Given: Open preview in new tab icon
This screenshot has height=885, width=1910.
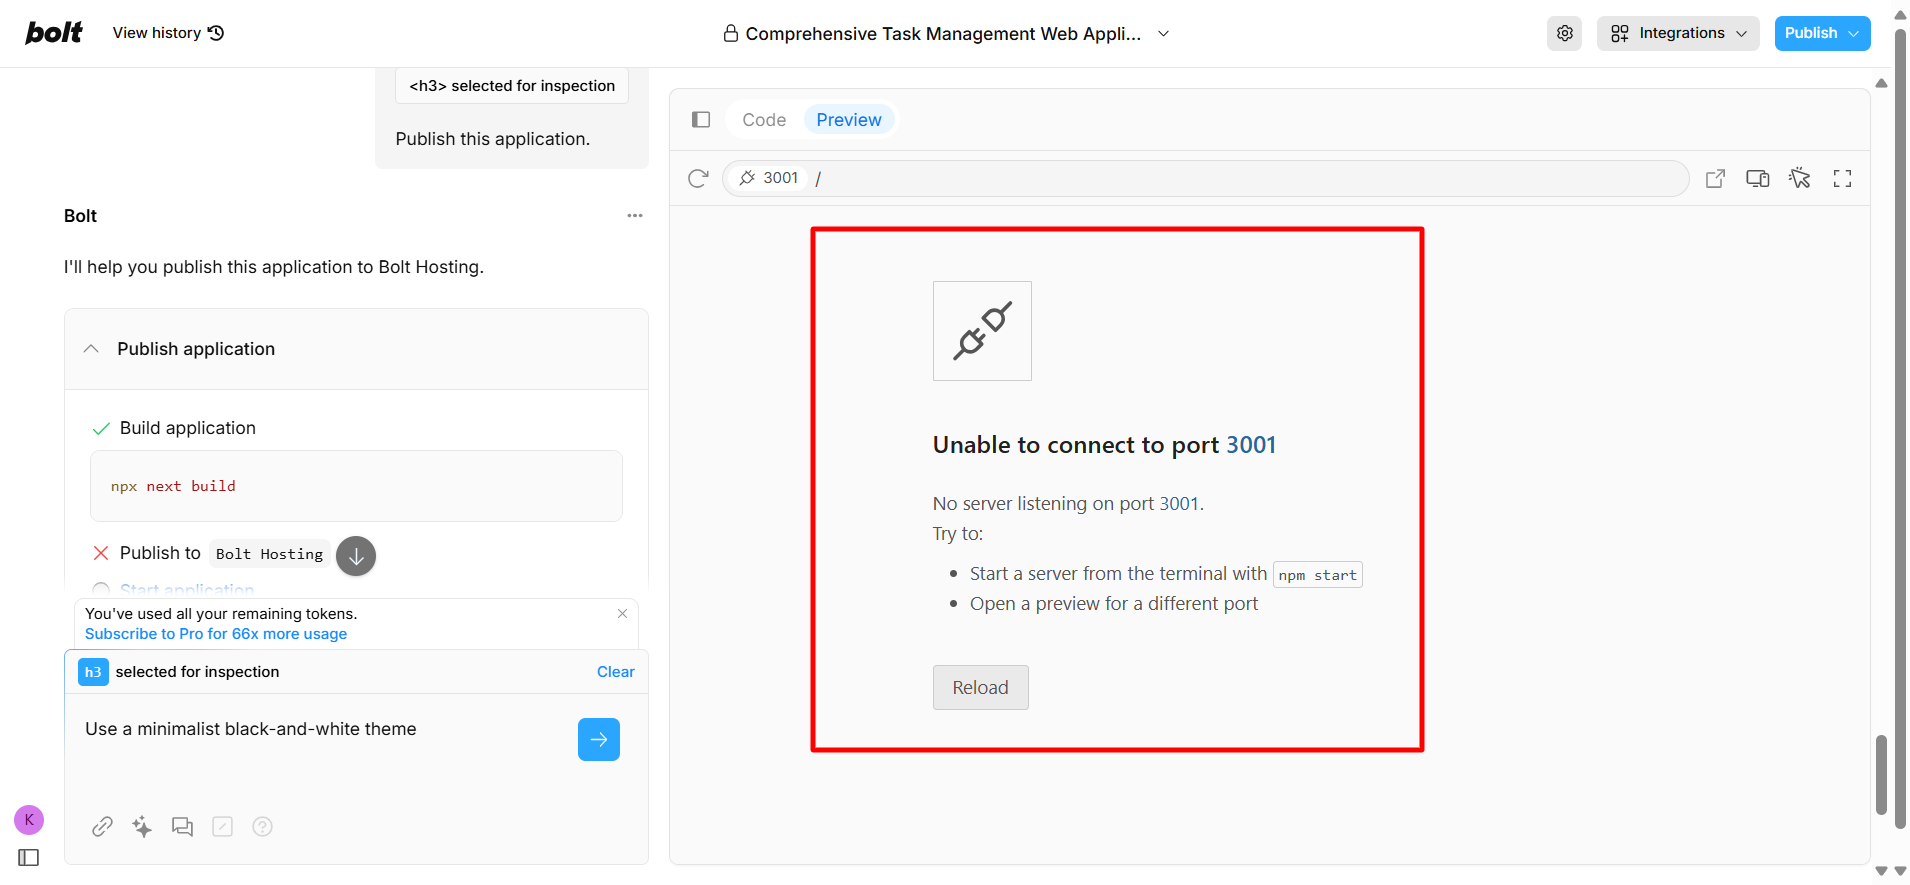Looking at the screenshot, I should tap(1715, 178).
